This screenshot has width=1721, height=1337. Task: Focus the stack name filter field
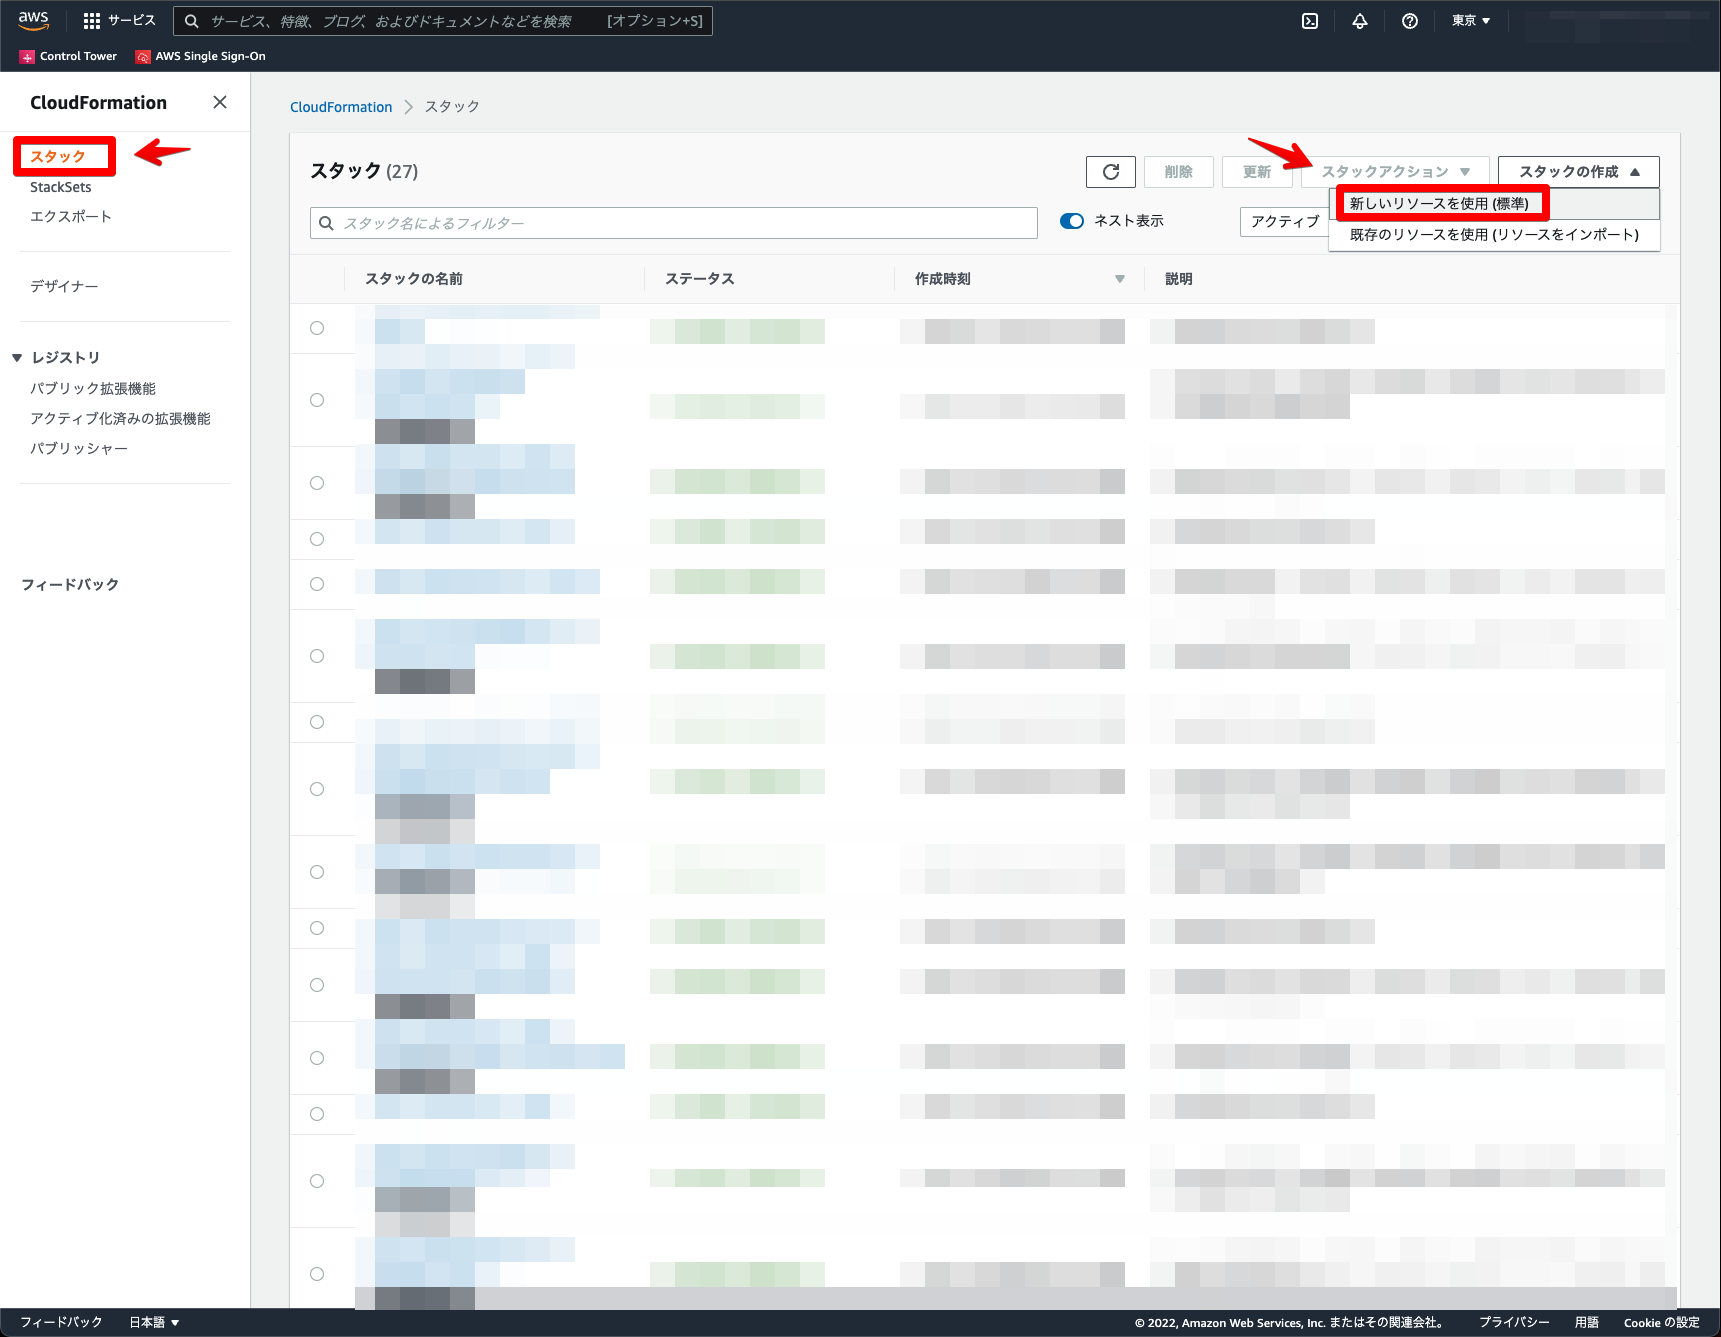click(x=674, y=223)
